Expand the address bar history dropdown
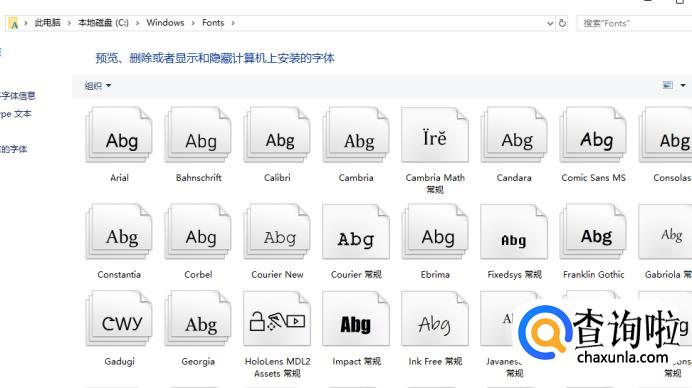 pos(550,23)
